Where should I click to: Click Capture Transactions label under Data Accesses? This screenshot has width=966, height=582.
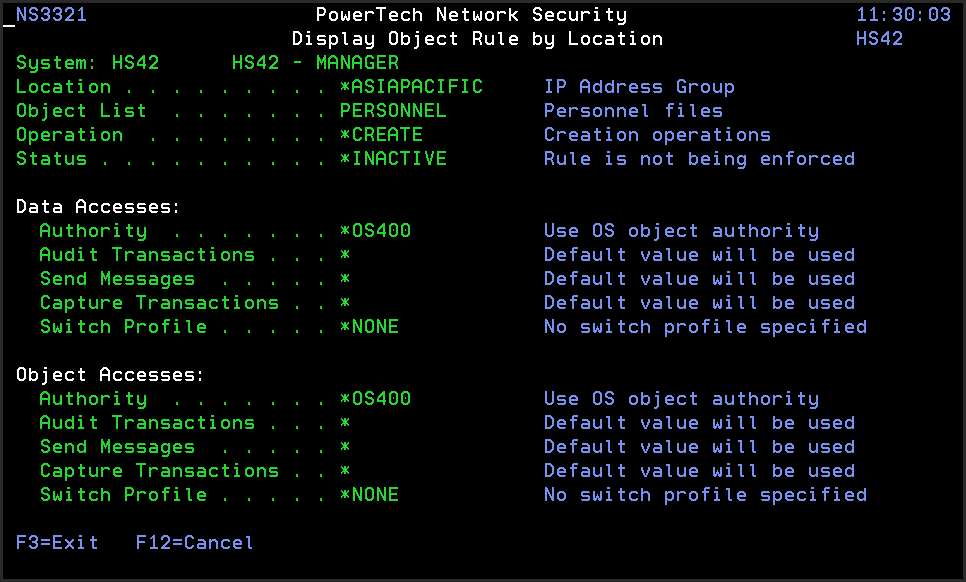(159, 303)
